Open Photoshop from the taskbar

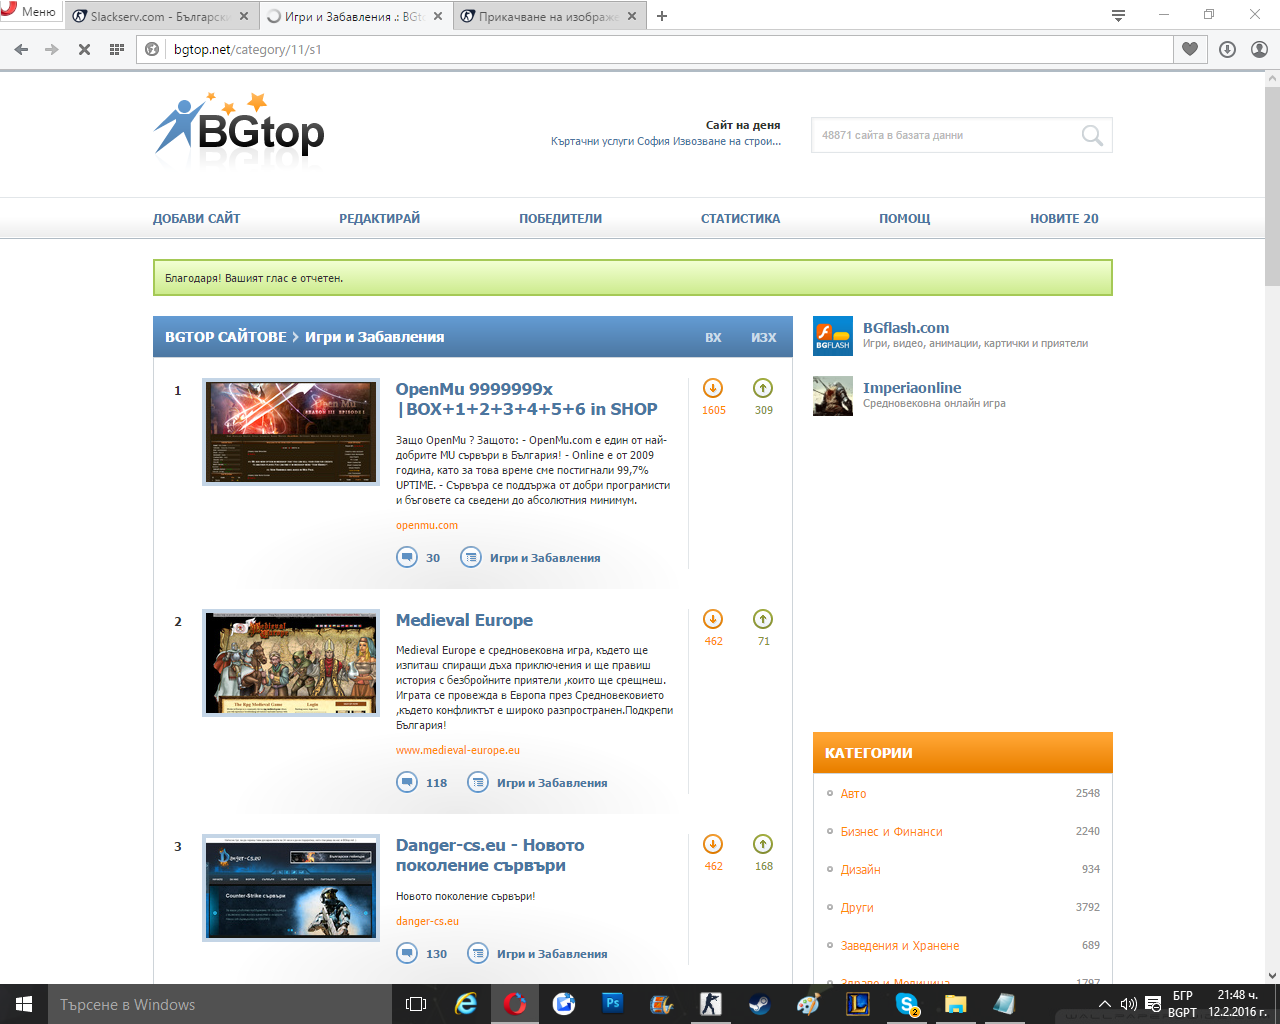[613, 1004]
